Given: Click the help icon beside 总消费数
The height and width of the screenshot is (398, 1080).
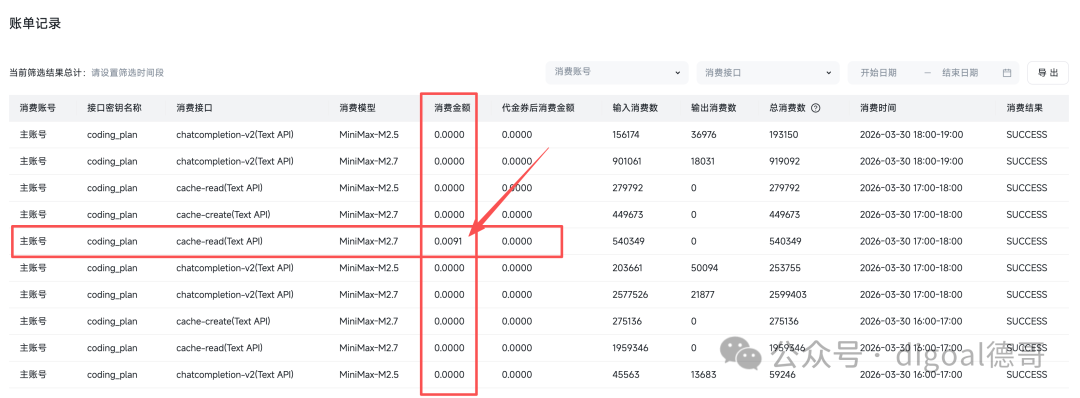Looking at the screenshot, I should (x=816, y=108).
